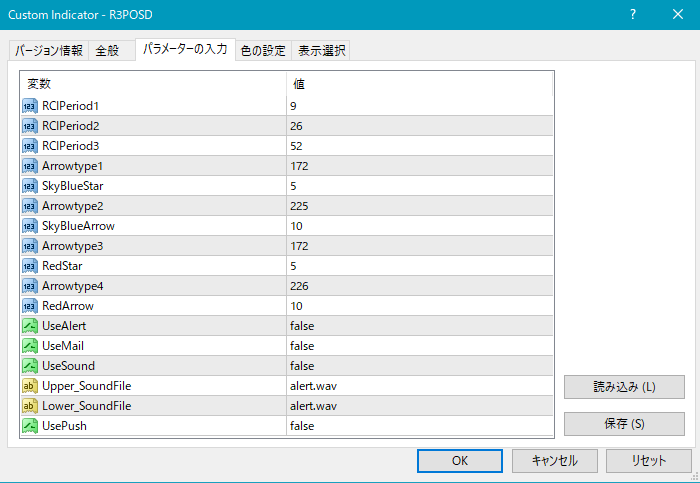Viewport: 700px width, 483px height.
Task: Switch to the 色の設定 tab
Action: (263, 51)
